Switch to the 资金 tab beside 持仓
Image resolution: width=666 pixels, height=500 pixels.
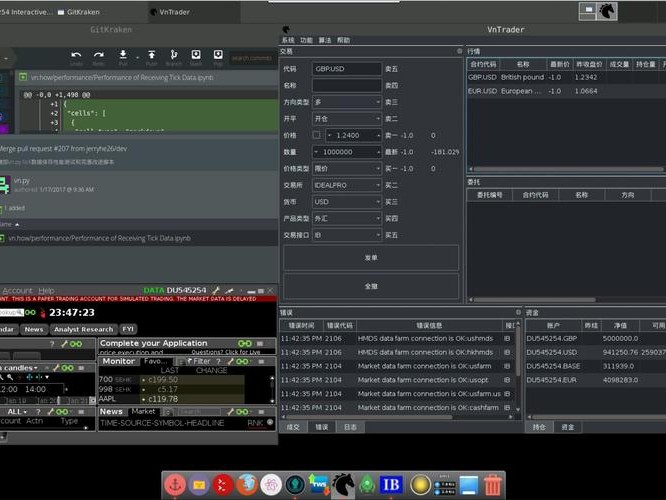[x=567, y=427]
